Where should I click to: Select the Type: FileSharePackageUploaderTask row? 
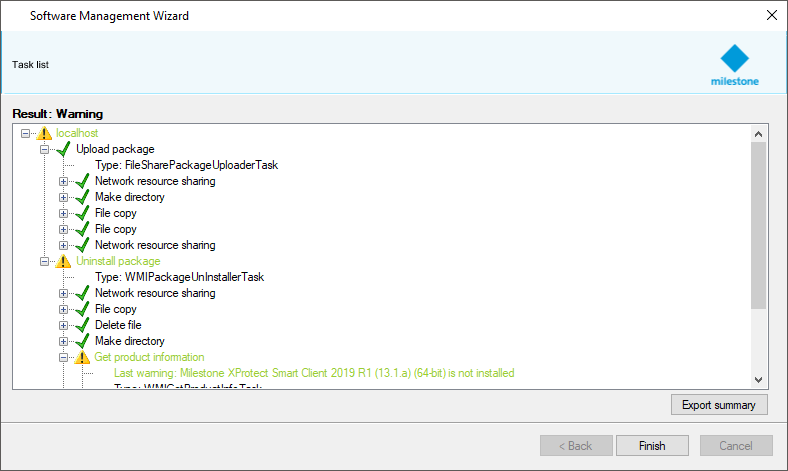[x=186, y=165]
